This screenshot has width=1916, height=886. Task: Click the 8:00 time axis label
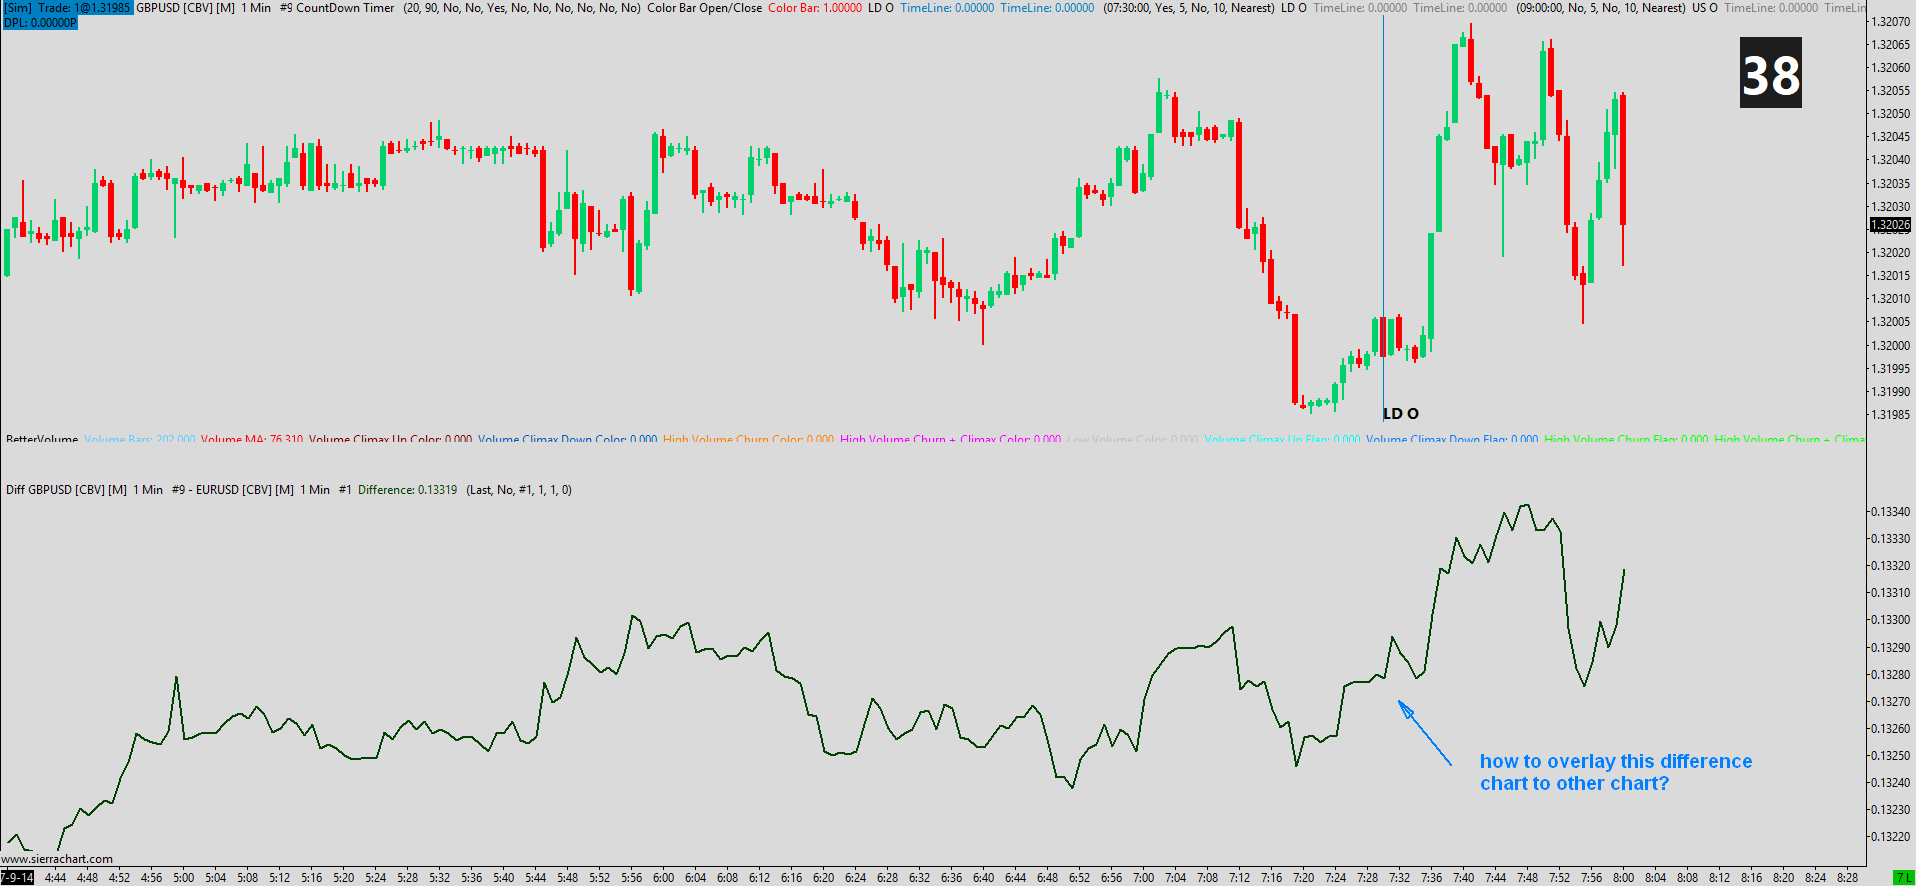pyautogui.click(x=1624, y=878)
